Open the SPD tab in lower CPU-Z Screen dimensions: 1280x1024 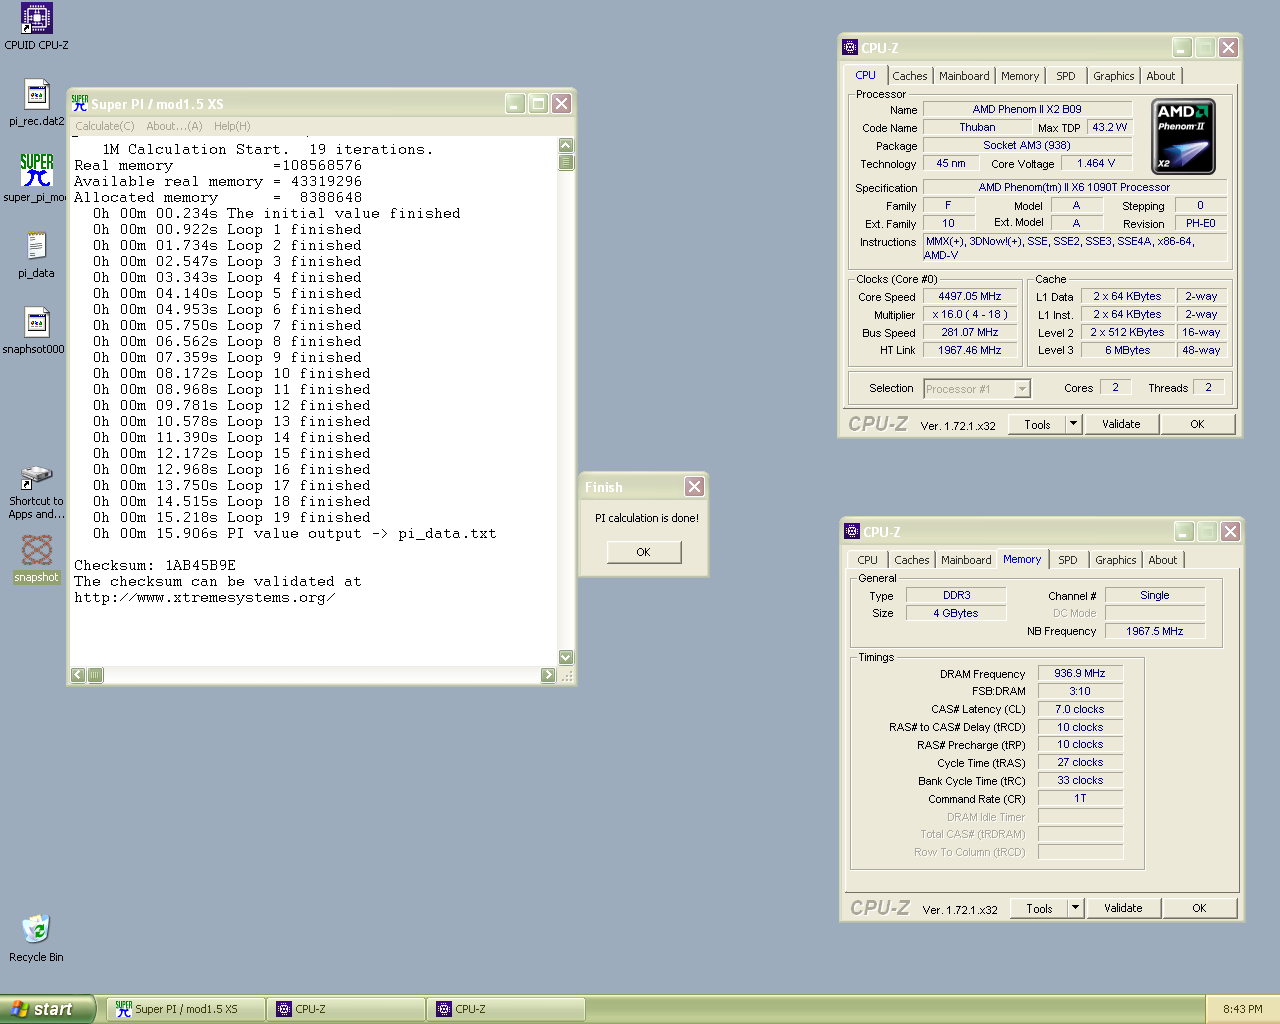[x=1067, y=560]
